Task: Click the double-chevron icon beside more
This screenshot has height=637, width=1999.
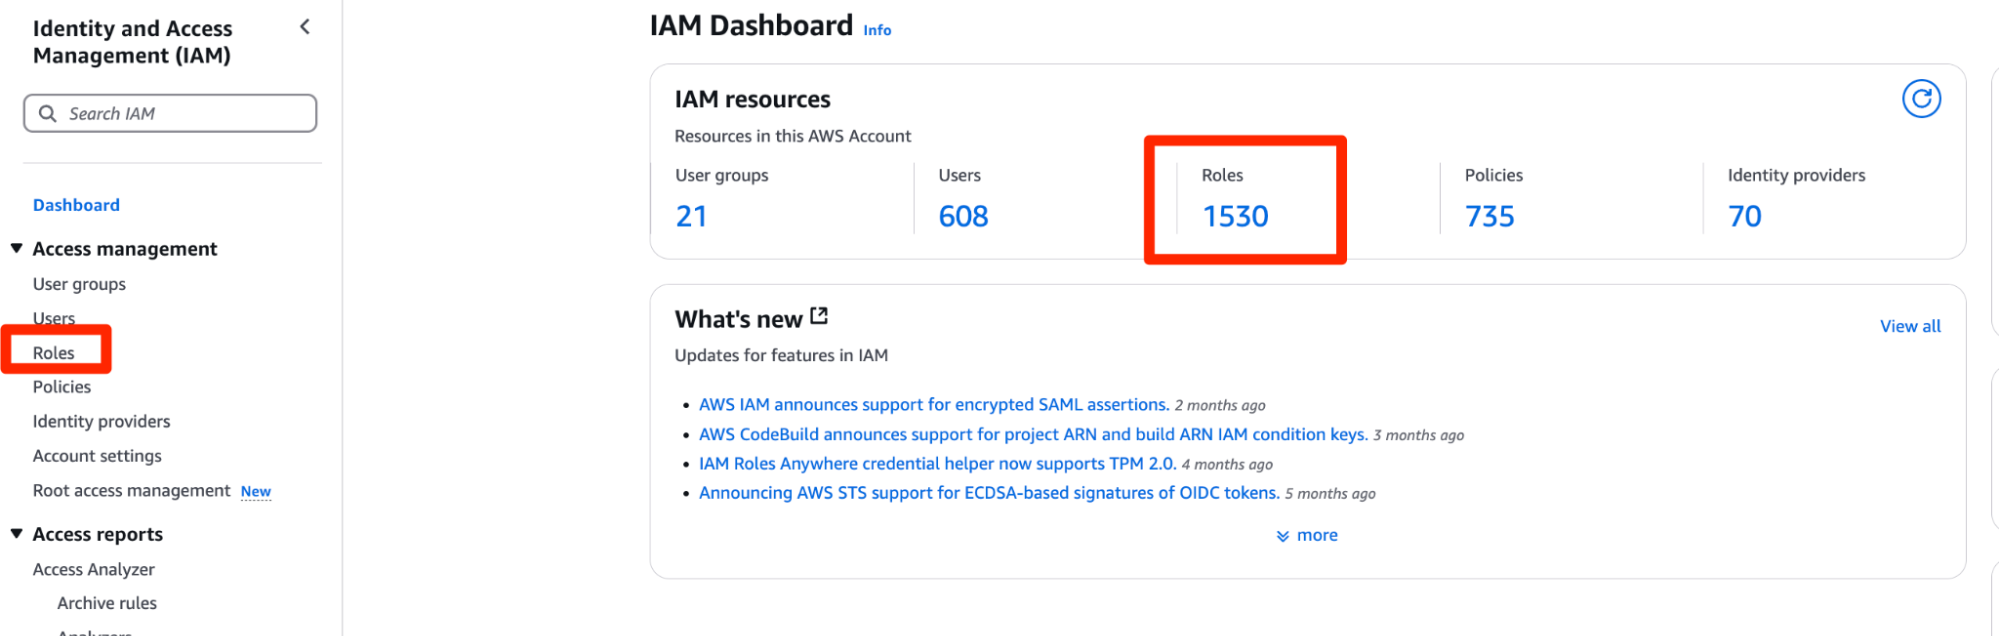Action: (1282, 537)
